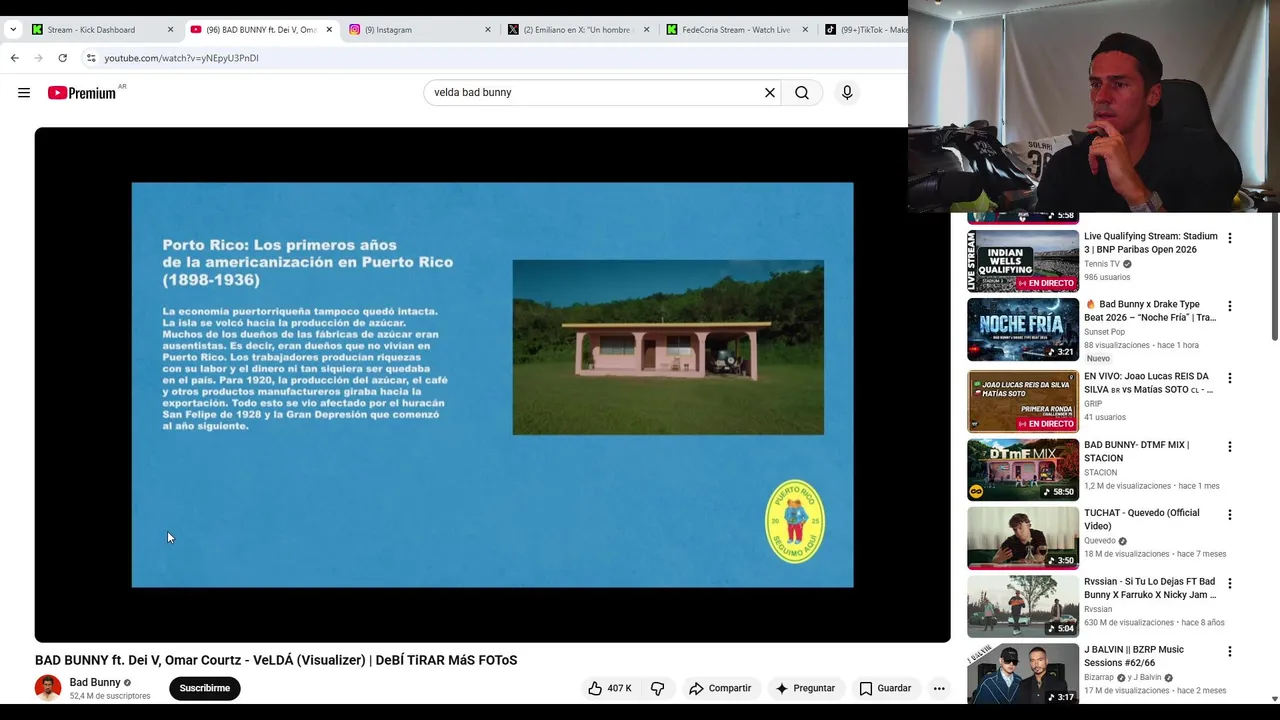
Task: Click Guardar save button
Action: pyautogui.click(x=885, y=688)
